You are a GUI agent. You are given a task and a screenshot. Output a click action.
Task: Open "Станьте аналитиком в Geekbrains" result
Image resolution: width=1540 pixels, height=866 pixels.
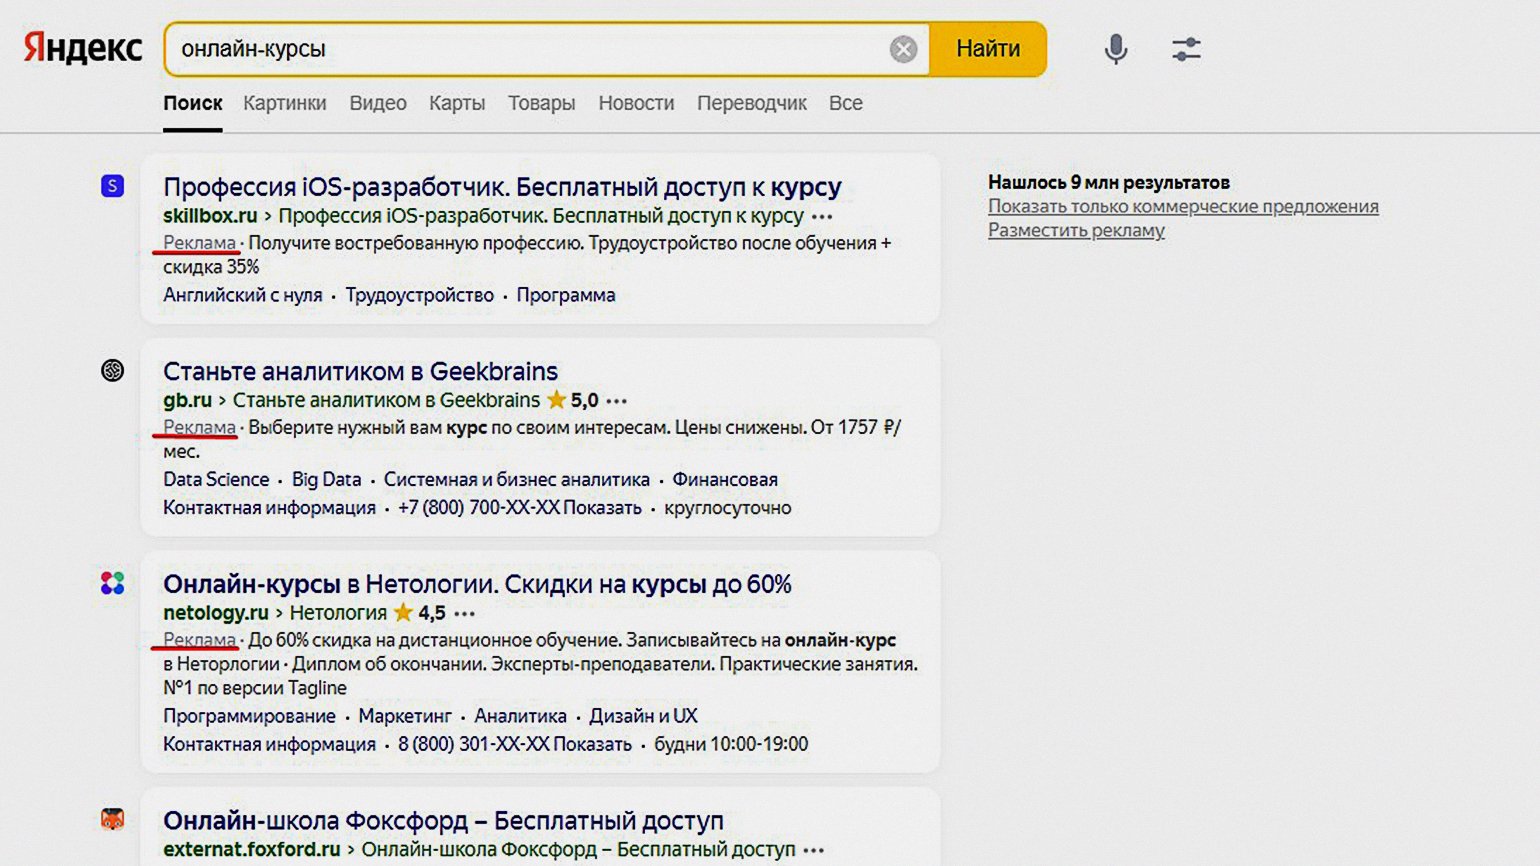[360, 371]
